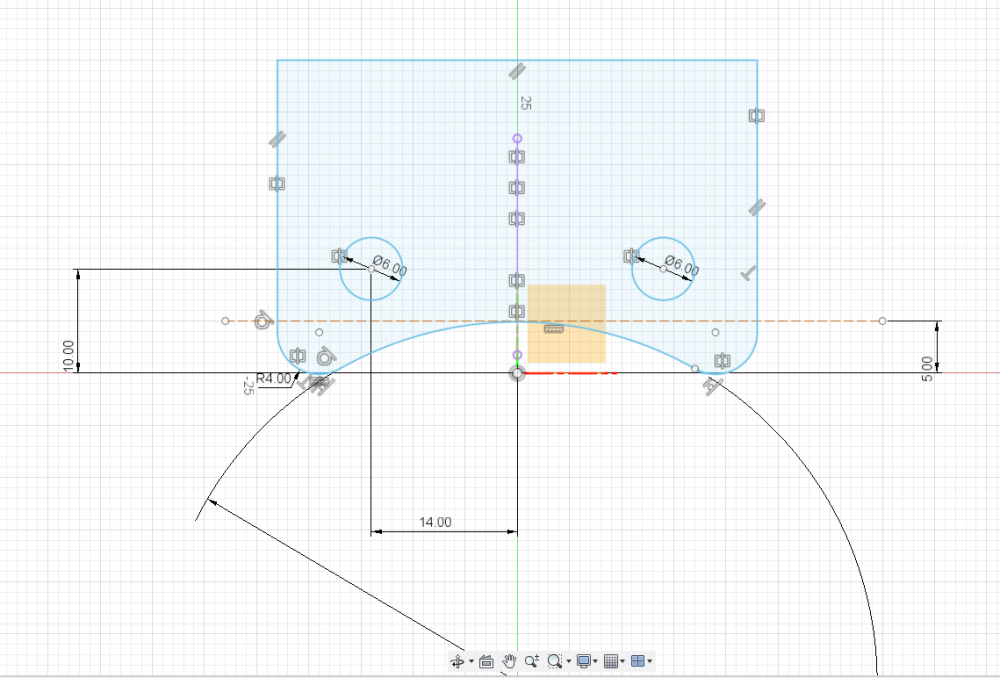Expand the Display Settings dropdown arrow
This screenshot has height=678, width=1000.
[595, 661]
